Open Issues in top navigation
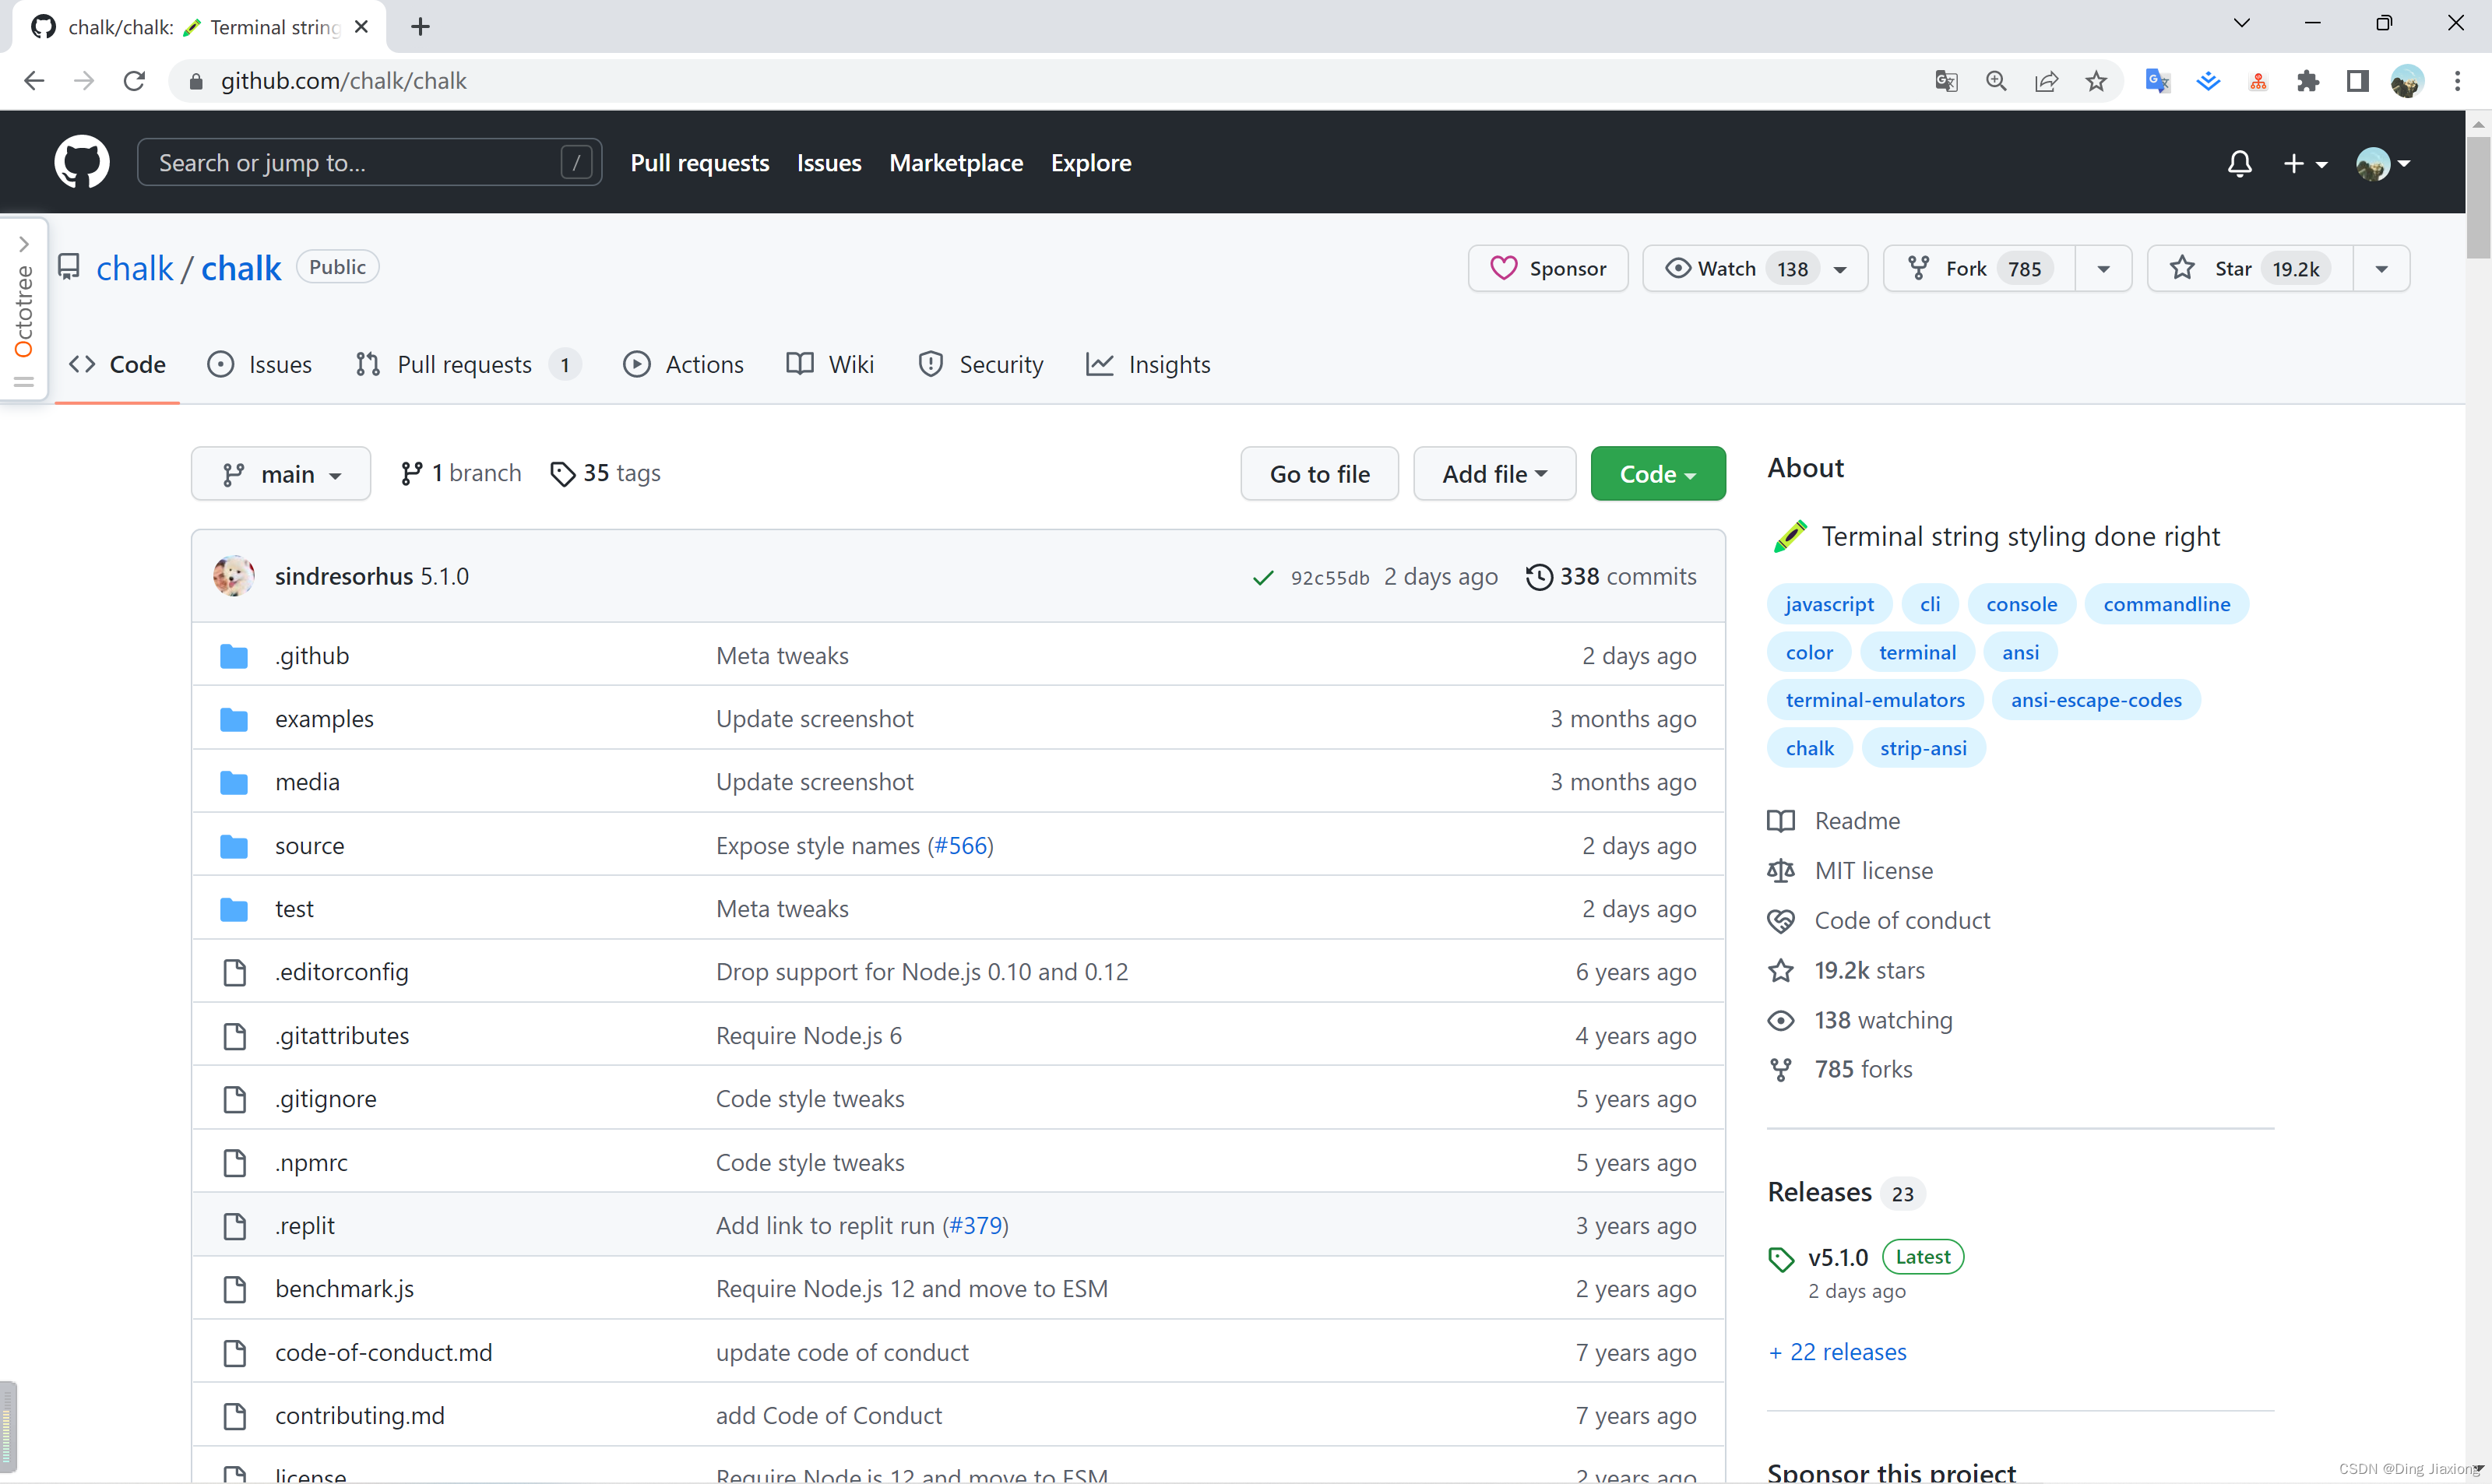This screenshot has width=2492, height=1484. [x=829, y=163]
